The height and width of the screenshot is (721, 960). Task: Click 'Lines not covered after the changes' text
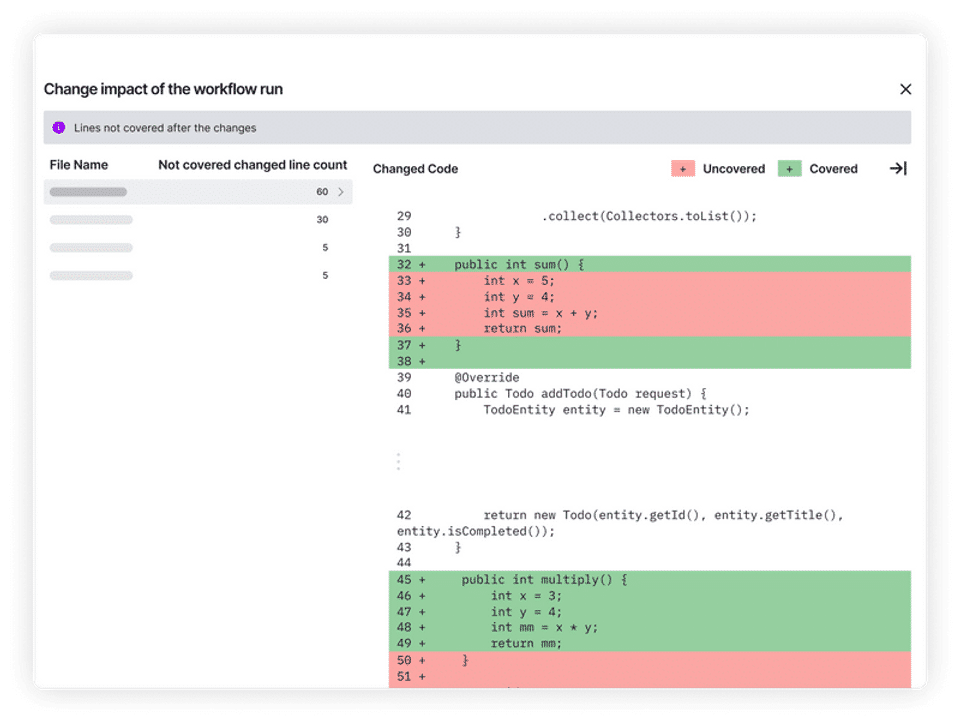pos(165,128)
